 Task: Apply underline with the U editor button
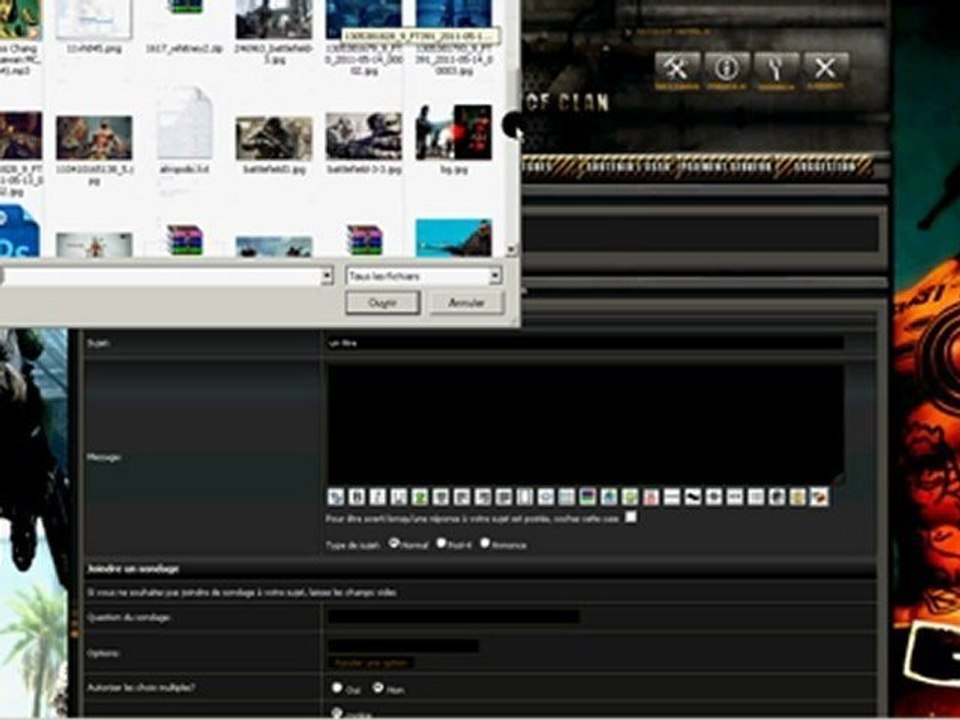399,497
